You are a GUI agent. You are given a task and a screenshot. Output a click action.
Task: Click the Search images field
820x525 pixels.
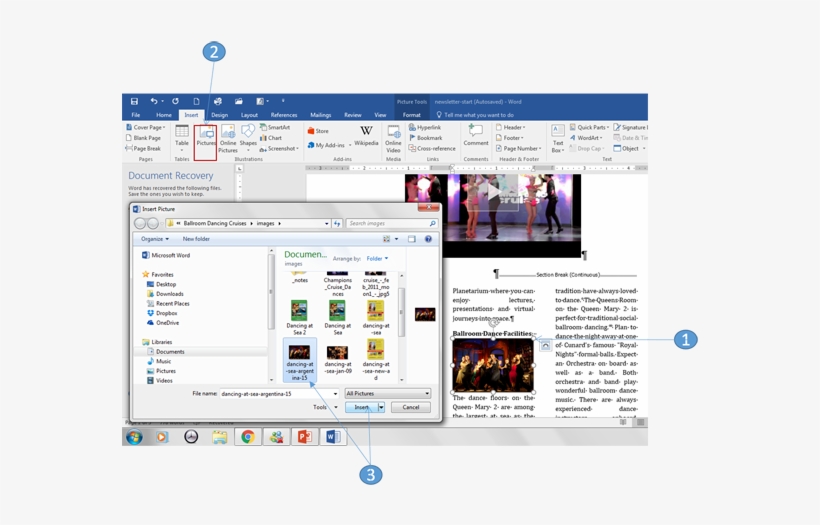392,223
